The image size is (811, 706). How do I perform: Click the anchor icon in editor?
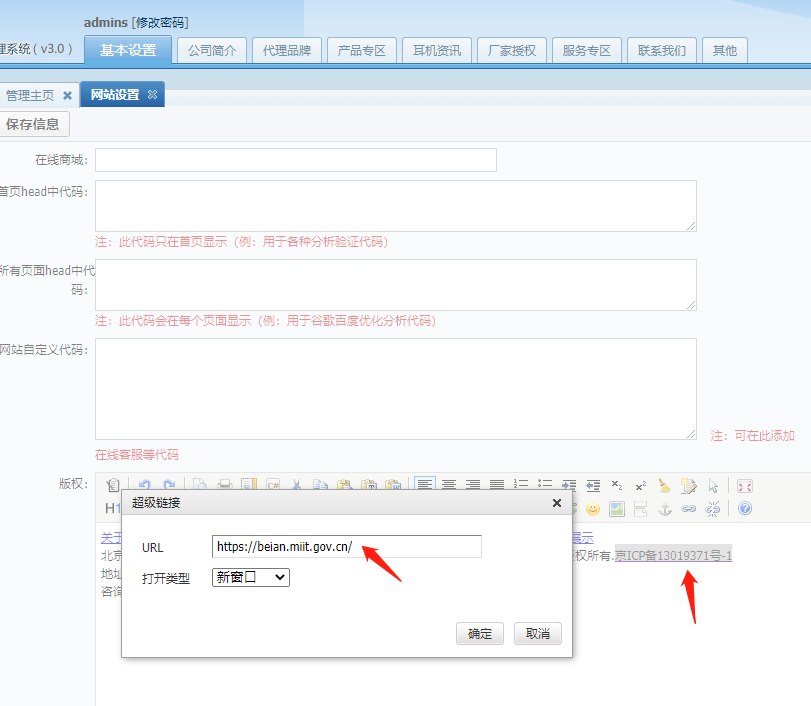(664, 509)
